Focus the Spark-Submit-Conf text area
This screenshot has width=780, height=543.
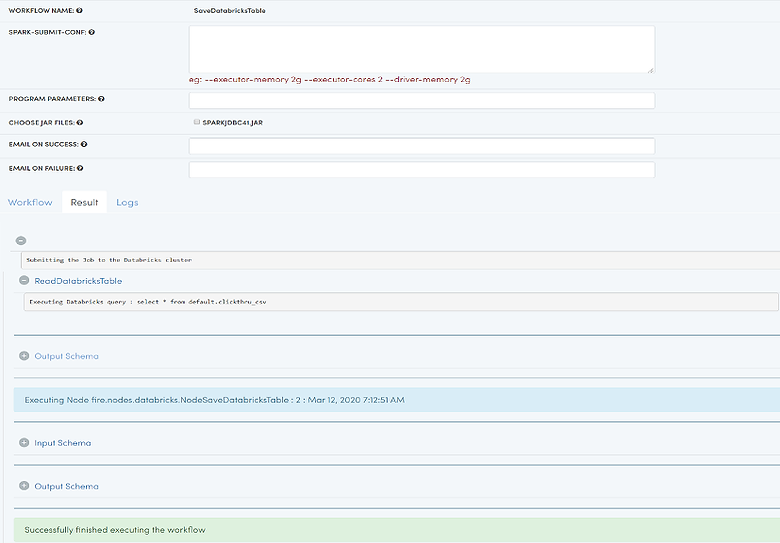pyautogui.click(x=422, y=50)
